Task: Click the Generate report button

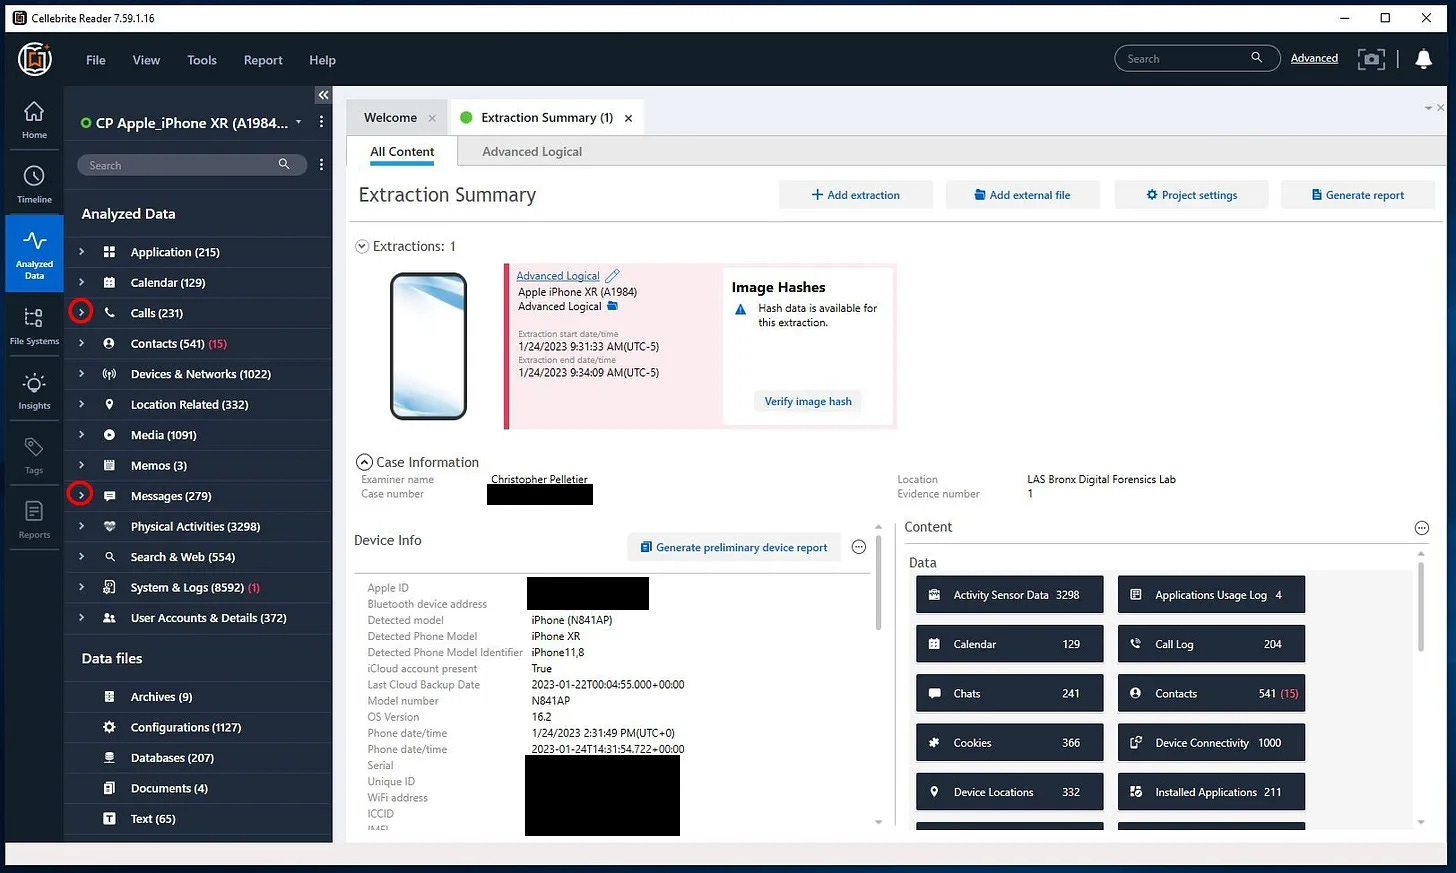Action: [1358, 195]
